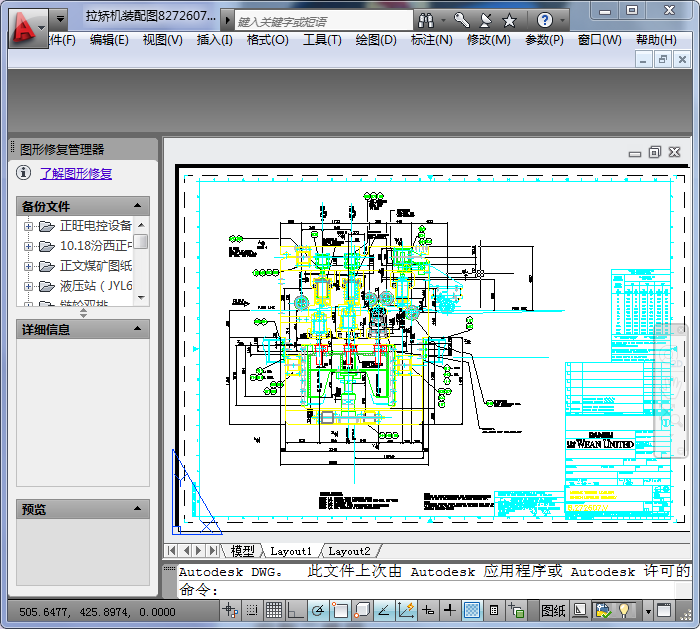
Task: Open the Favorites star icon
Action: point(509,20)
